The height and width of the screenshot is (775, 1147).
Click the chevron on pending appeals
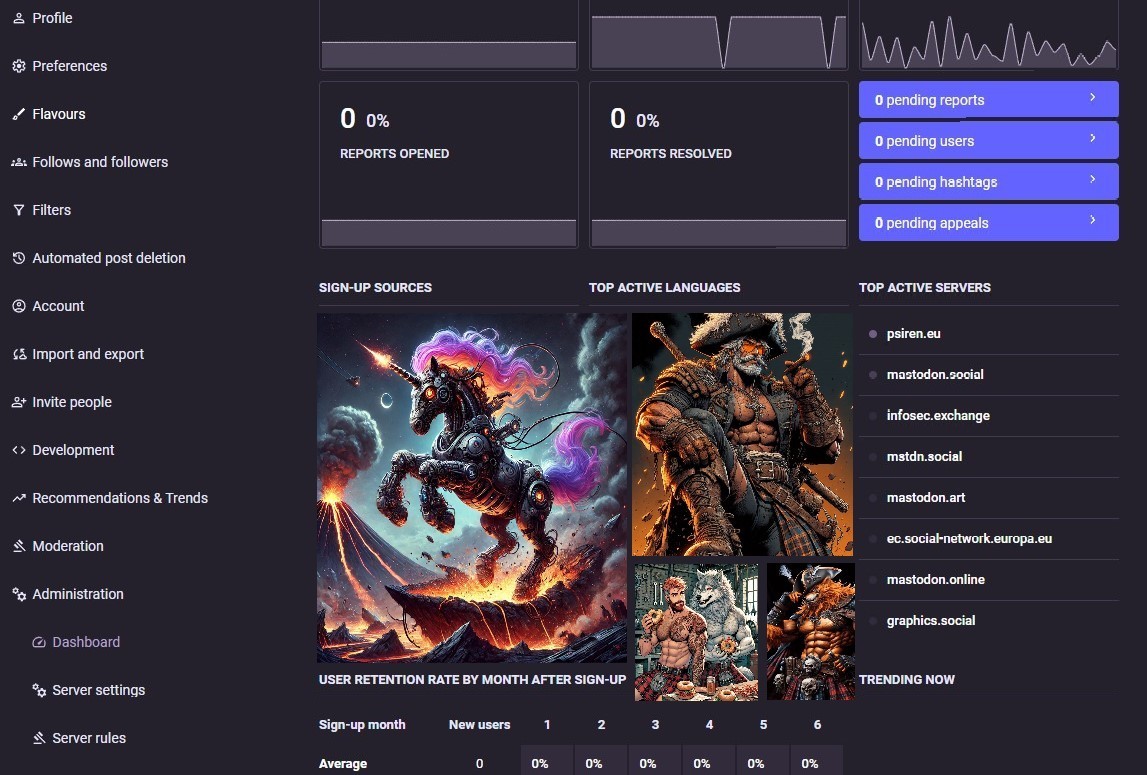click(1092, 220)
